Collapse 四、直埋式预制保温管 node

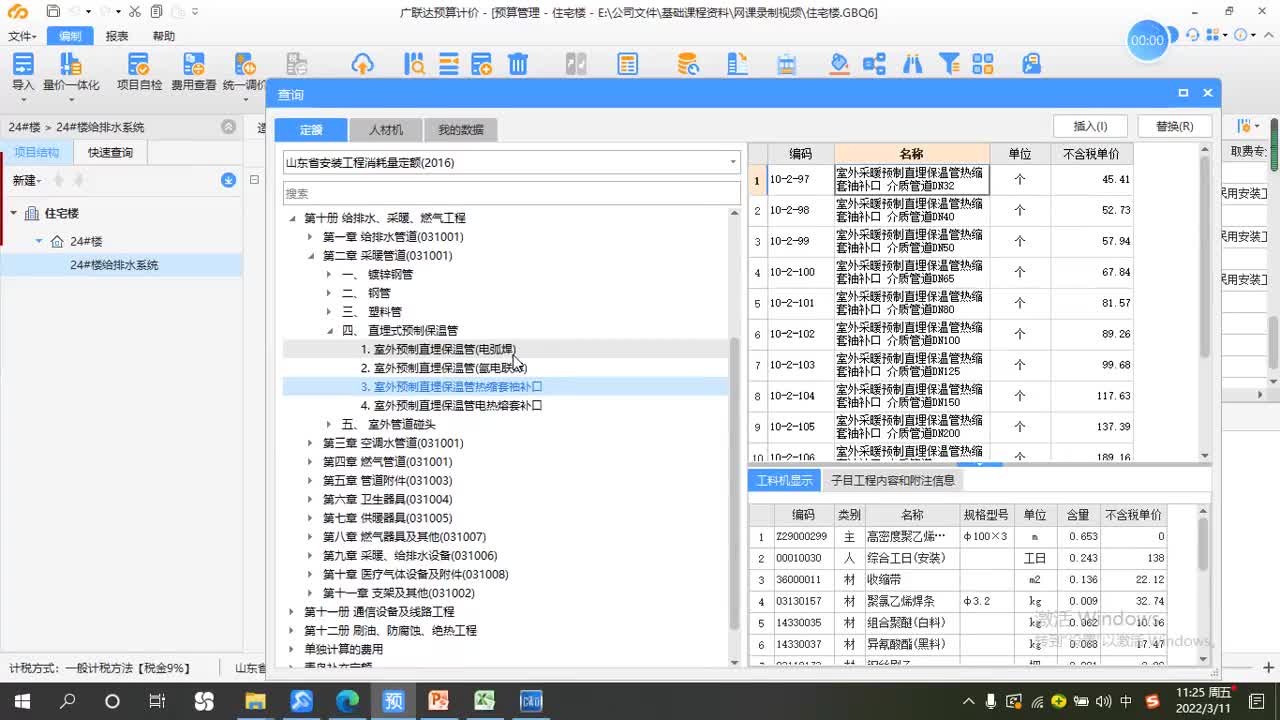click(330, 331)
